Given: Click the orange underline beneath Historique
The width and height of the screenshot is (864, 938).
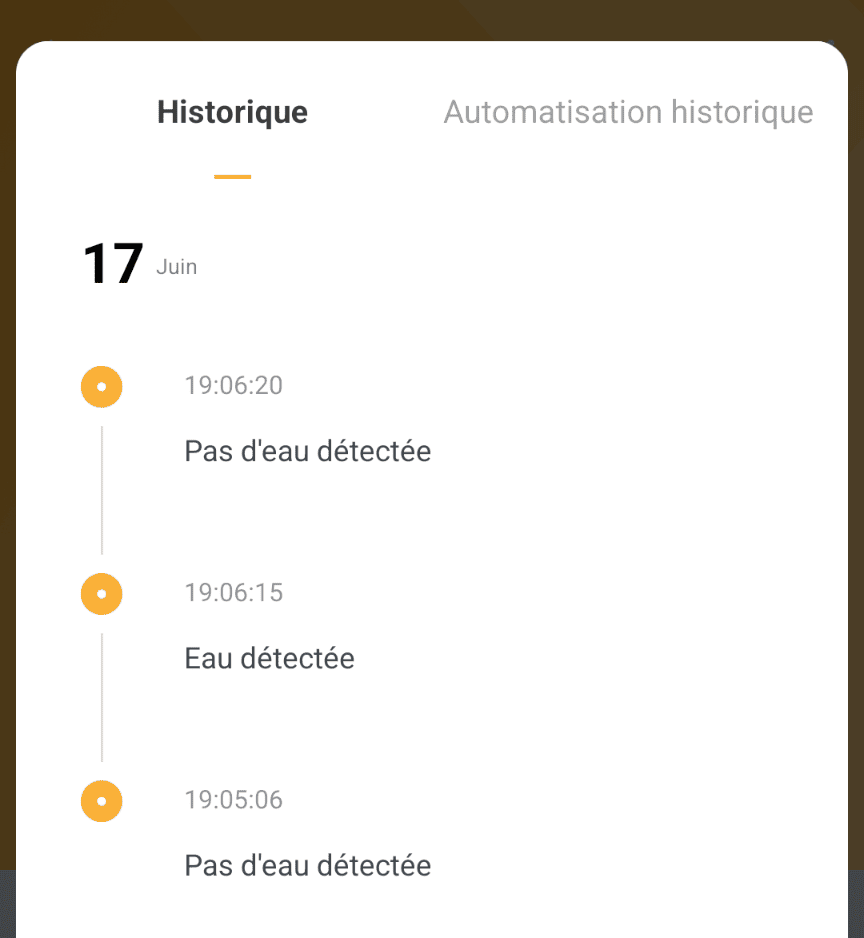Looking at the screenshot, I should (233, 176).
